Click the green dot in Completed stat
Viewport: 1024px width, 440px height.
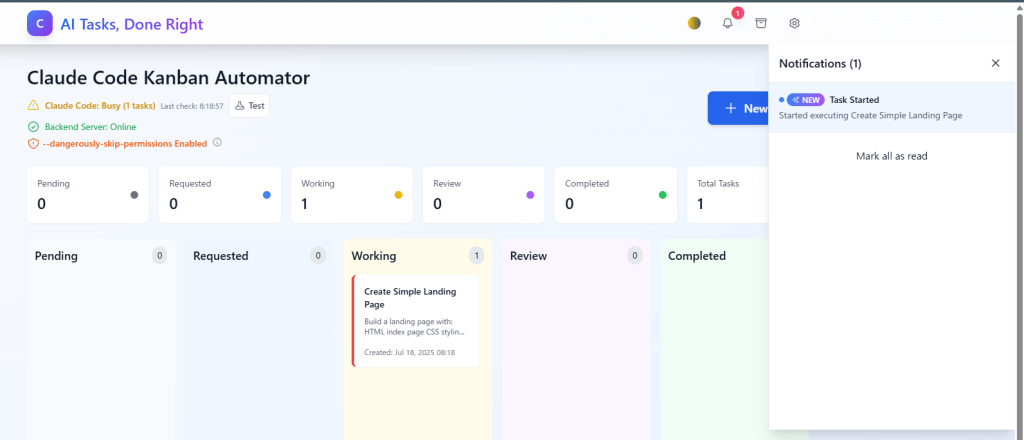(x=662, y=195)
